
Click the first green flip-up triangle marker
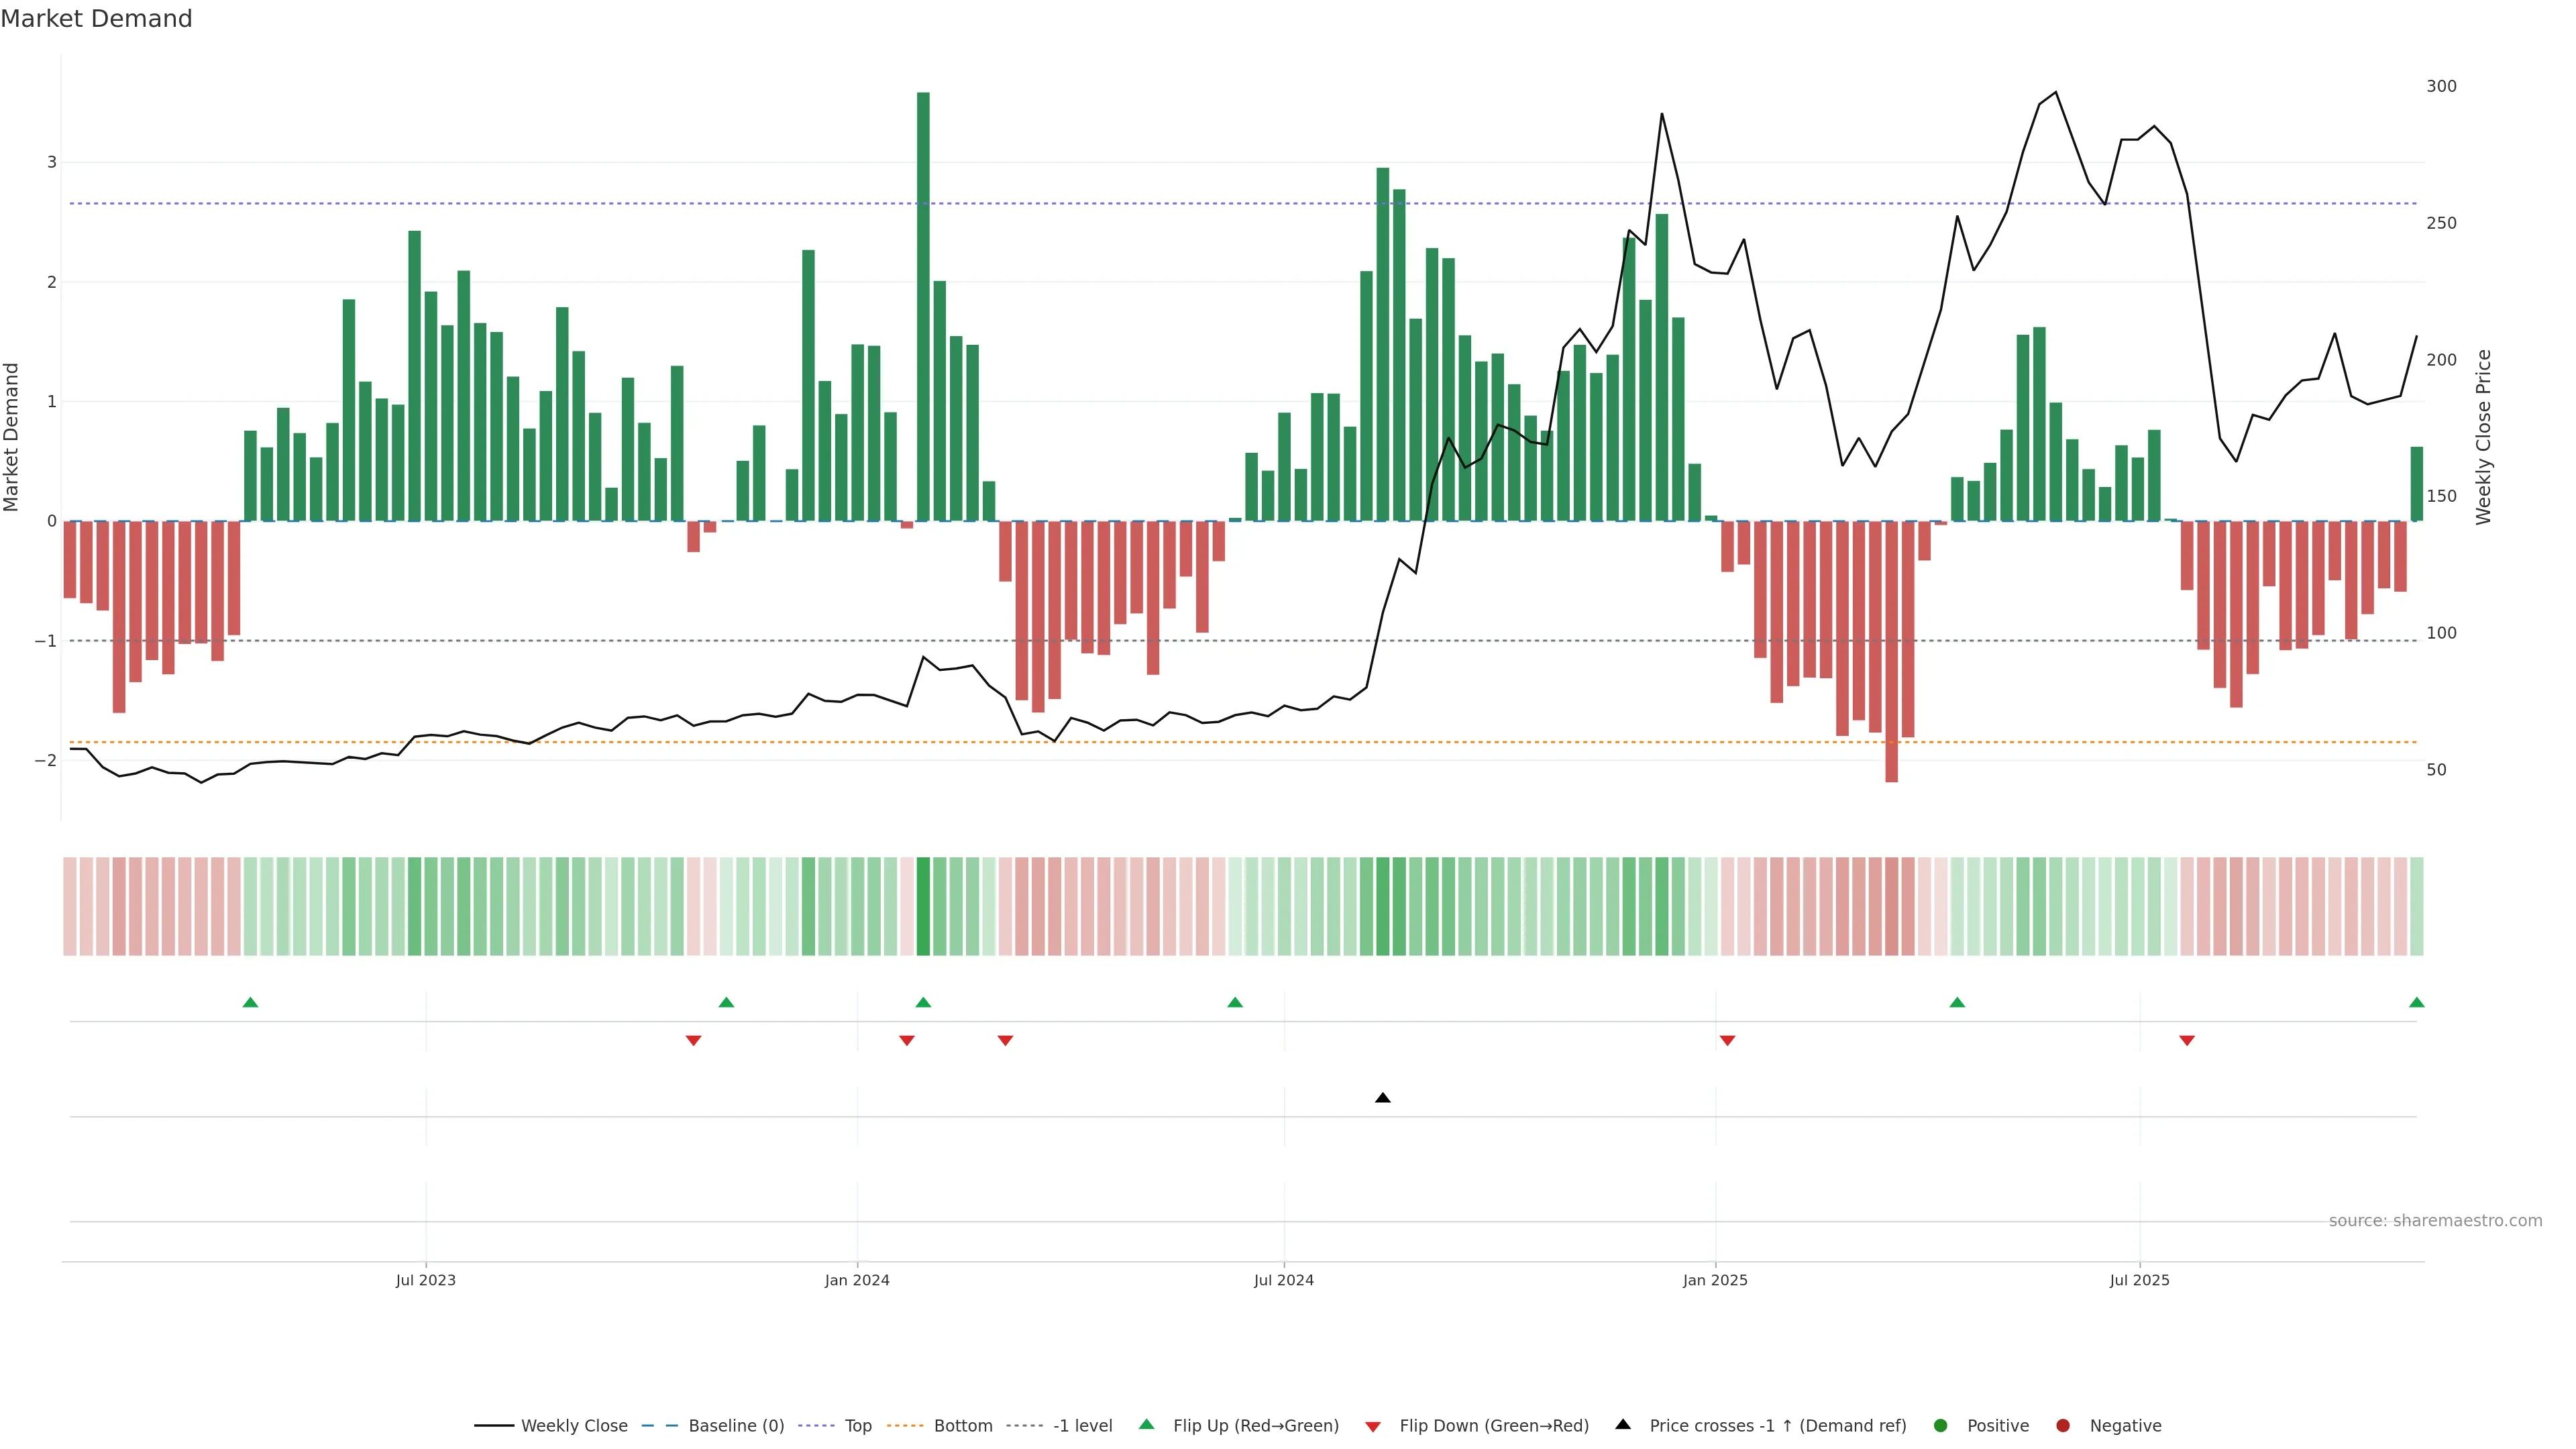(x=250, y=1002)
